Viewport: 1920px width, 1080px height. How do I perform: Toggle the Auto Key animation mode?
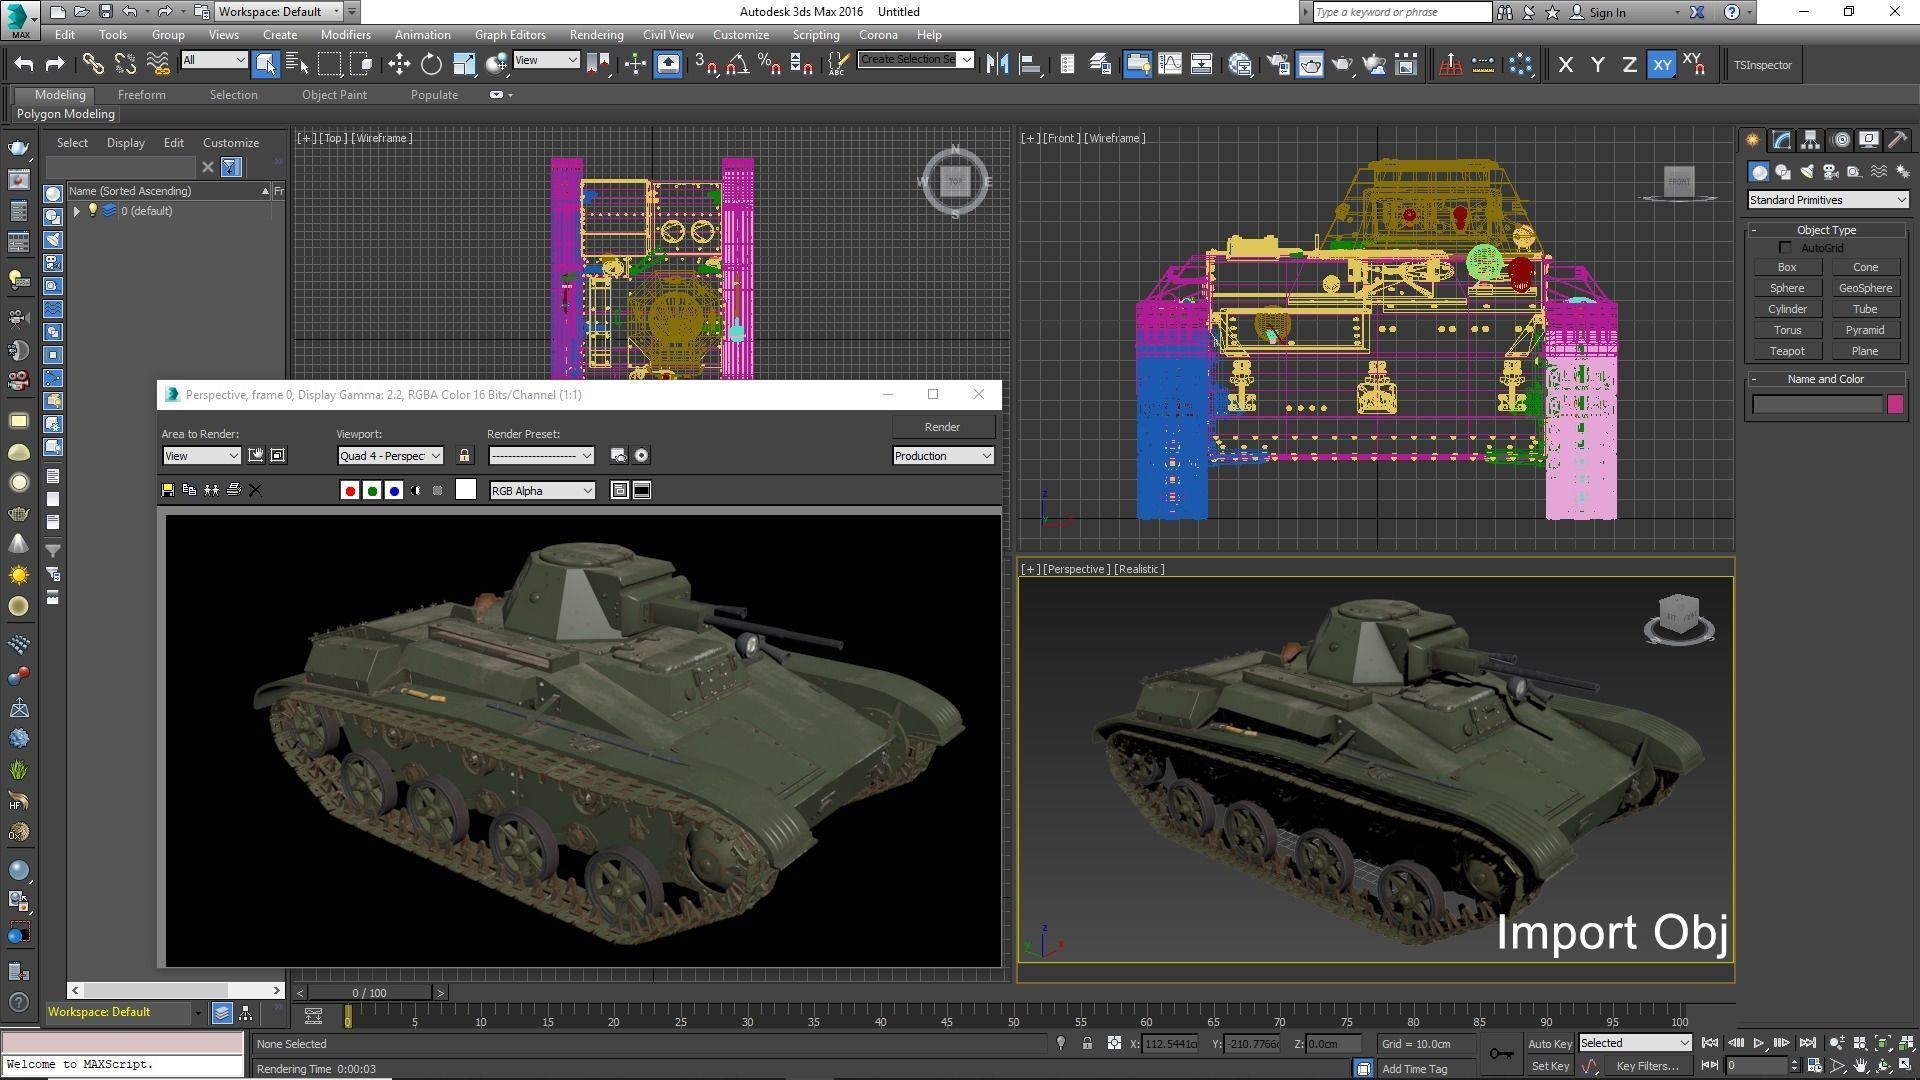1549,1043
